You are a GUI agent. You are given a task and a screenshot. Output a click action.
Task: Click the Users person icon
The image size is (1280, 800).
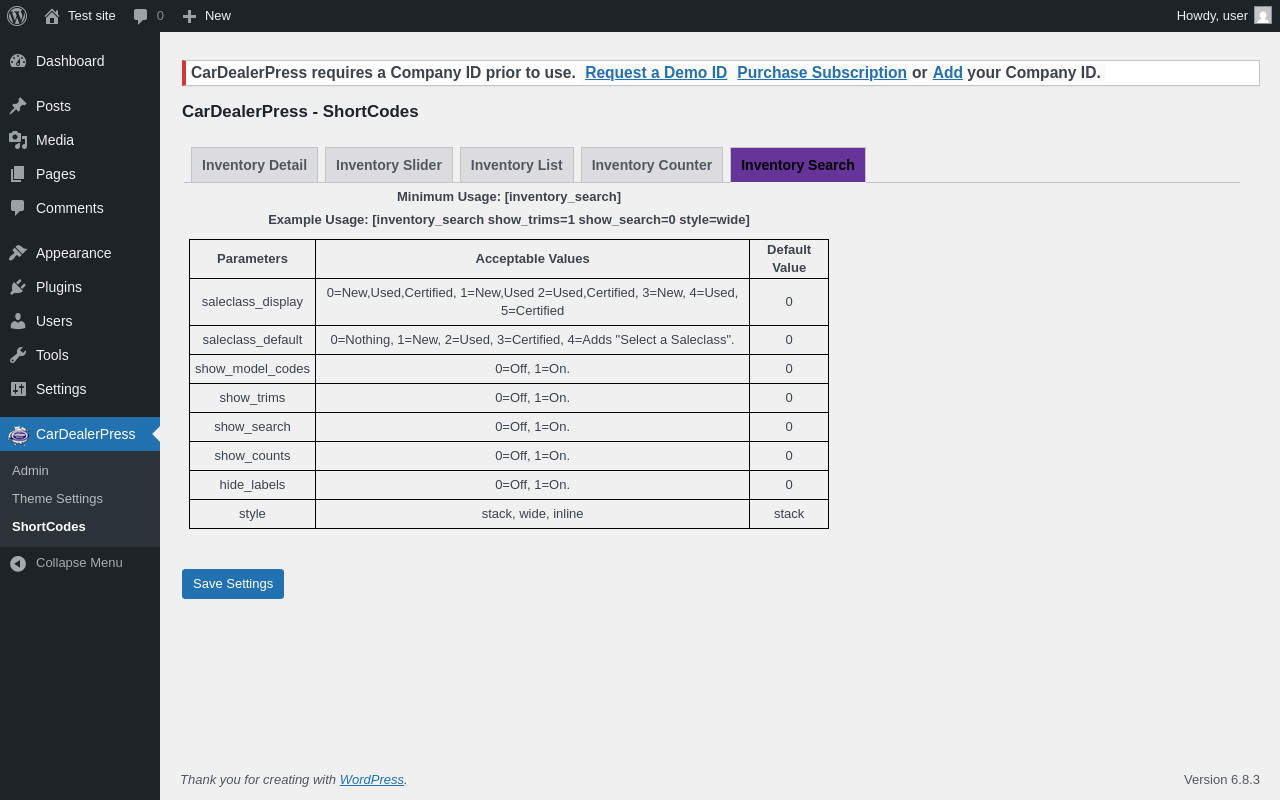[18, 321]
